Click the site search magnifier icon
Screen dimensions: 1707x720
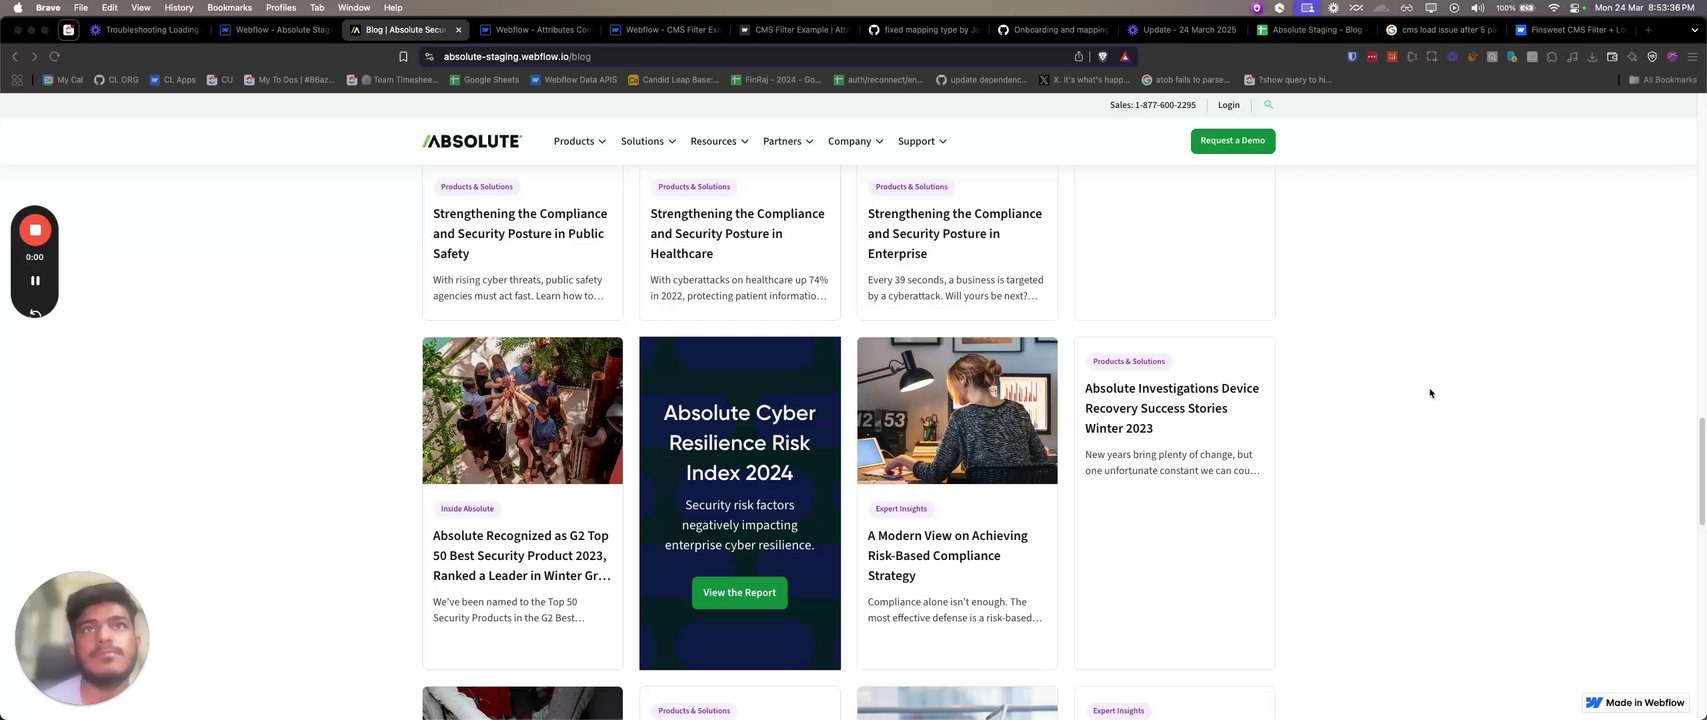tap(1268, 105)
